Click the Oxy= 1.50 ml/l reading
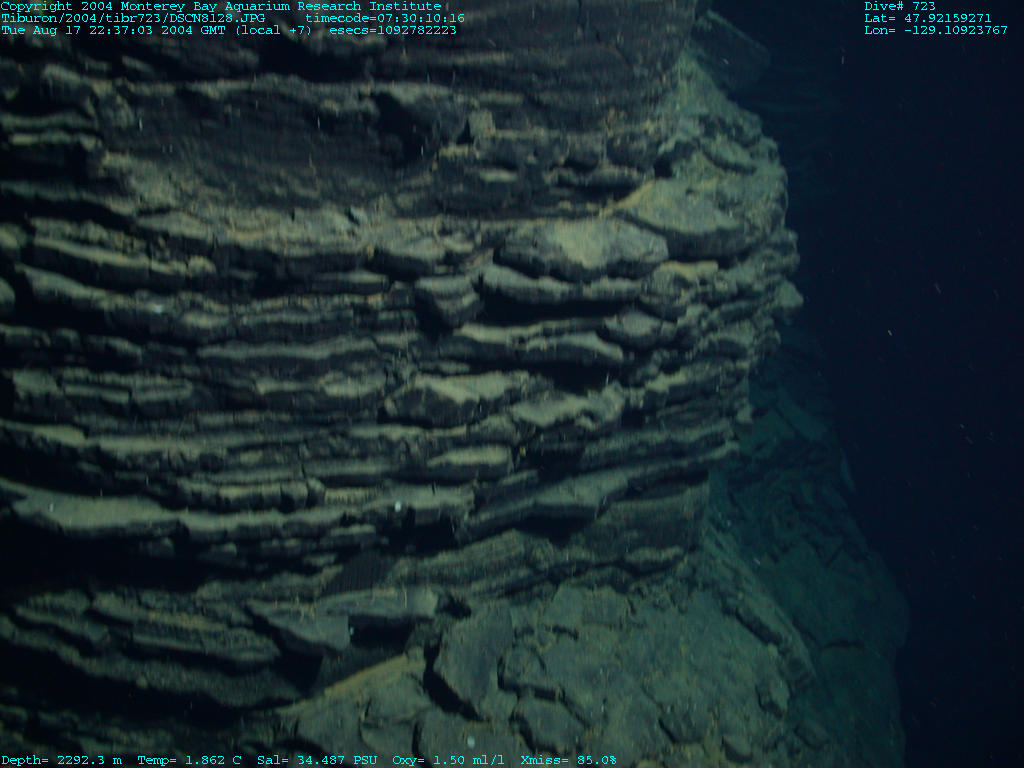This screenshot has width=1024, height=768. [449, 760]
